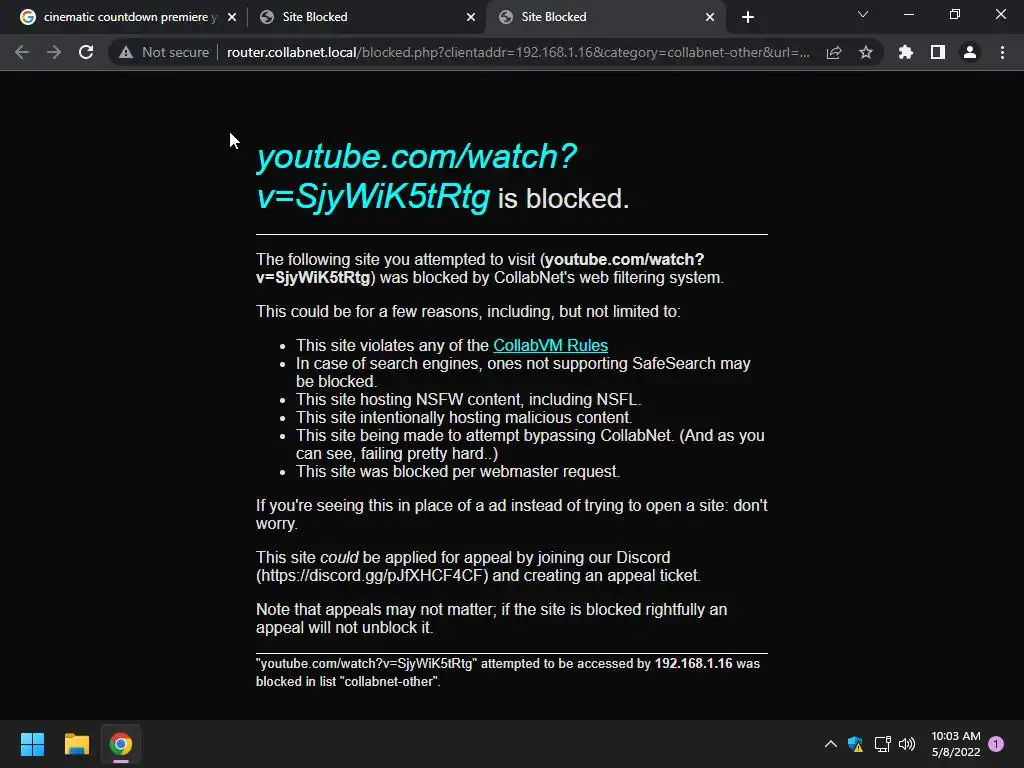This screenshot has width=1024, height=768.
Task: Click the "collabnet-other" list name text
Action: (x=389, y=682)
